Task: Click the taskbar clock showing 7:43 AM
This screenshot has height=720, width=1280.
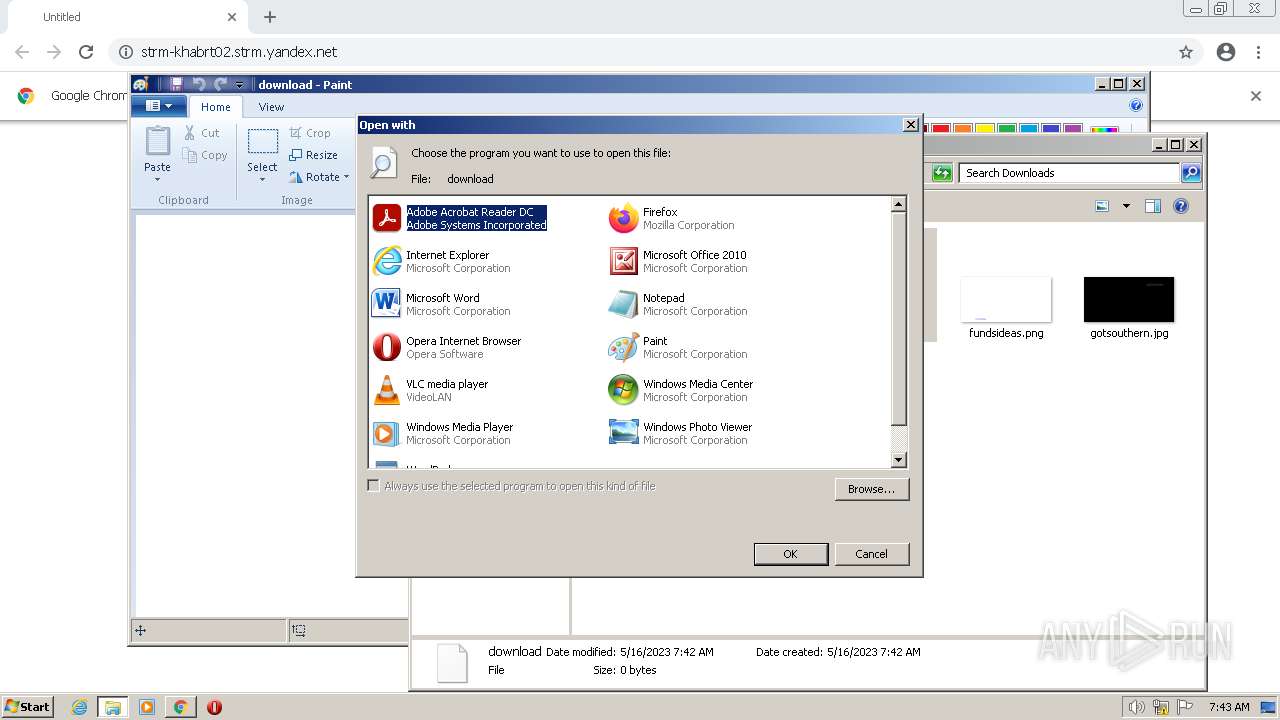Action: coord(1229,707)
